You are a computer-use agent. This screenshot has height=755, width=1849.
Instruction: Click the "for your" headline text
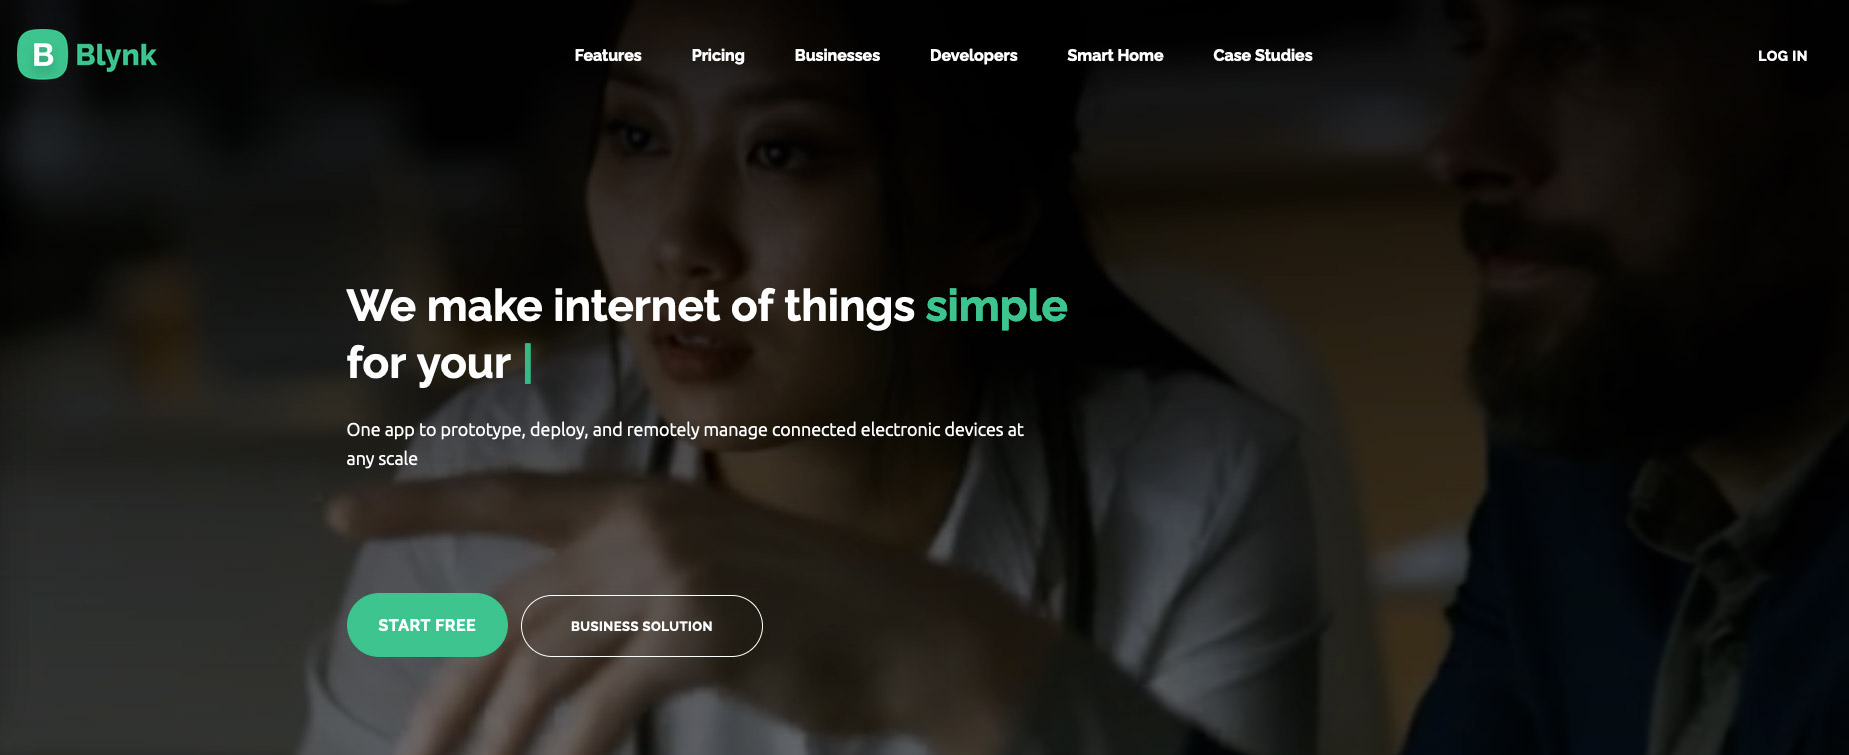coord(428,364)
